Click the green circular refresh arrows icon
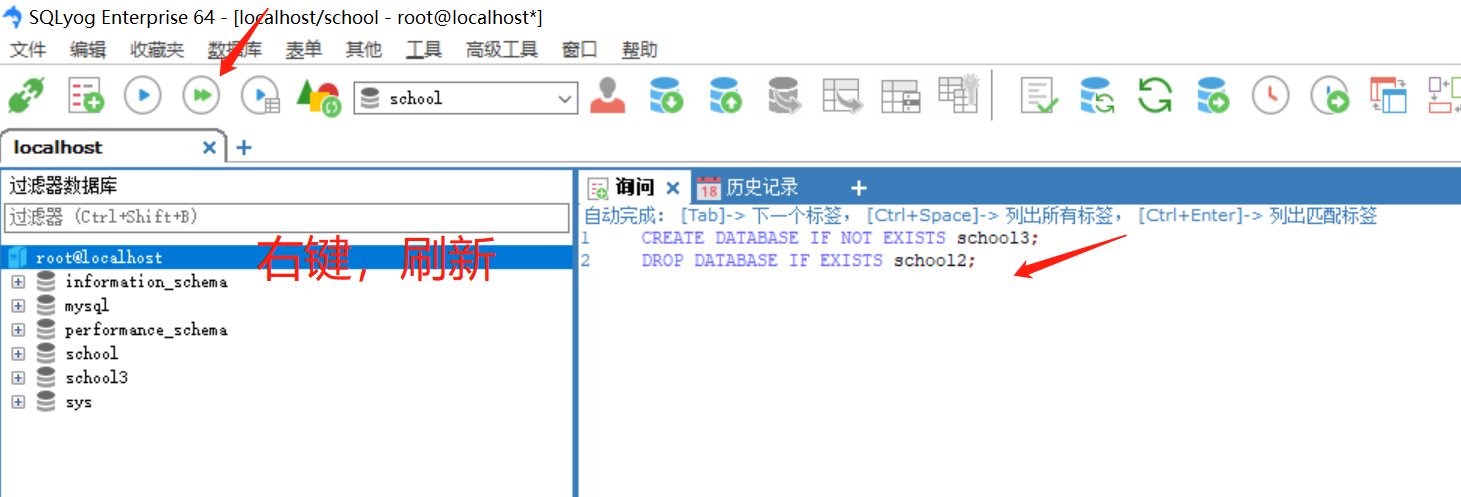This screenshot has width=1461, height=497. tap(1155, 96)
